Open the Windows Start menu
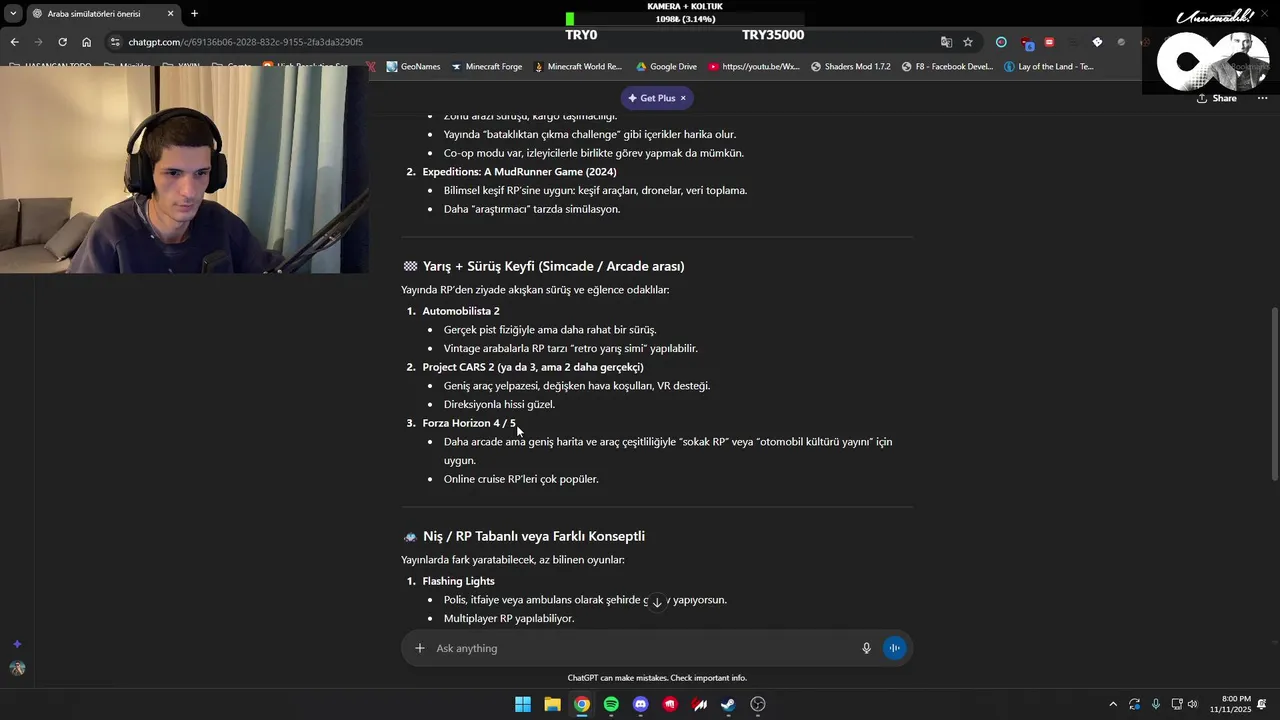The height and width of the screenshot is (720, 1280). tap(523, 704)
